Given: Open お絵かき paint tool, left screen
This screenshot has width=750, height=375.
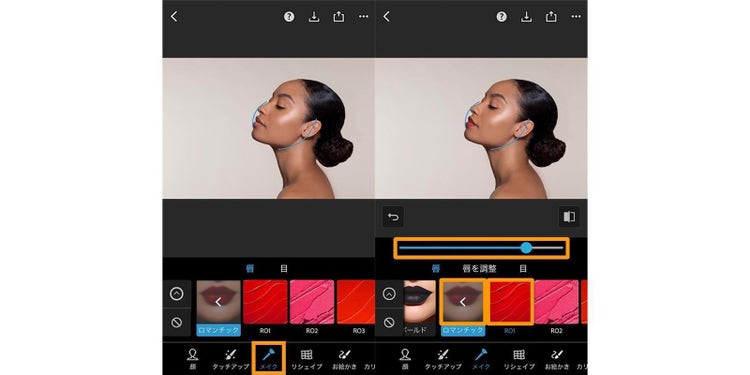Looking at the screenshot, I should pyautogui.click(x=344, y=359).
